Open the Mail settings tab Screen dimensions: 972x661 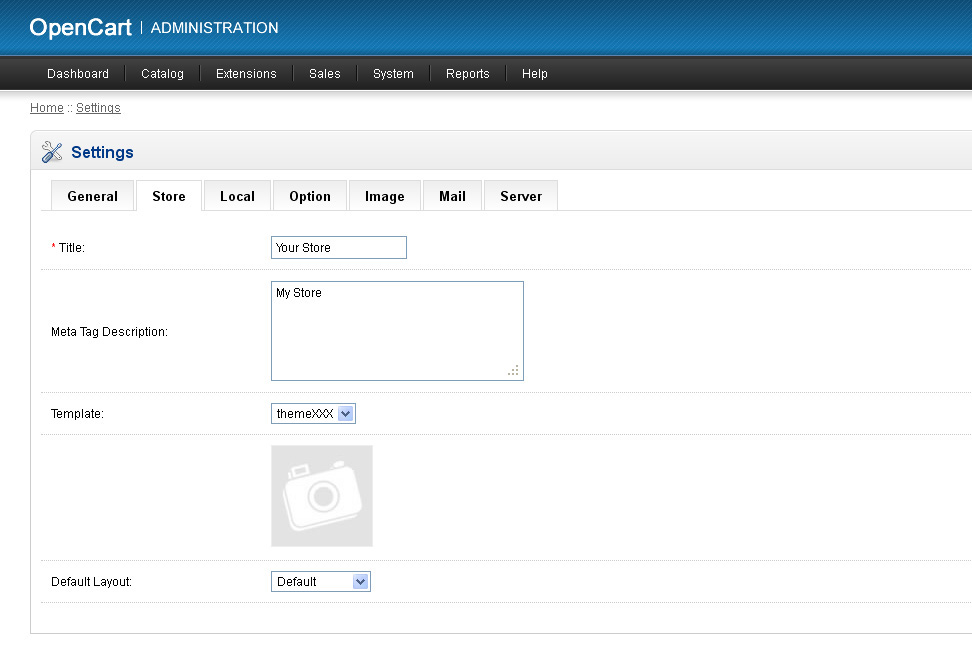coord(452,196)
